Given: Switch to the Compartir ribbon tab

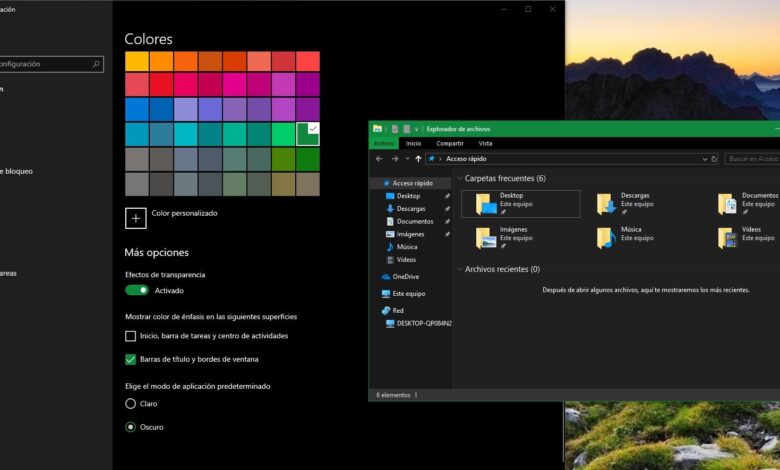Looking at the screenshot, I should pyautogui.click(x=449, y=143).
